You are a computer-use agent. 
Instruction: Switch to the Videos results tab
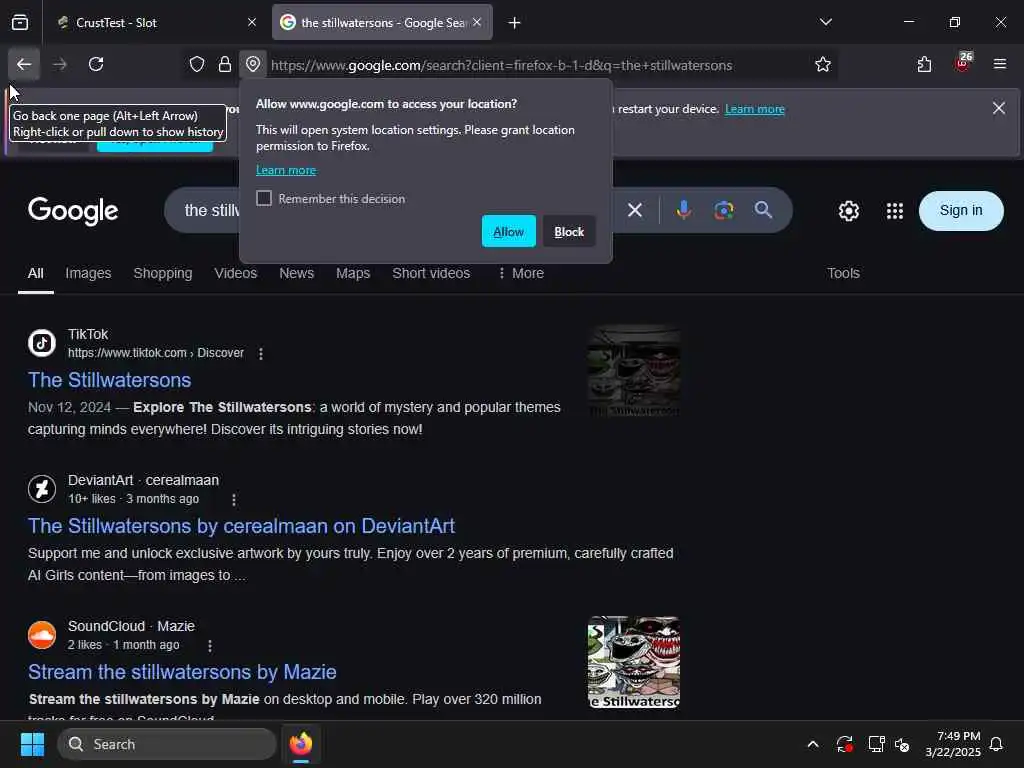pos(236,273)
